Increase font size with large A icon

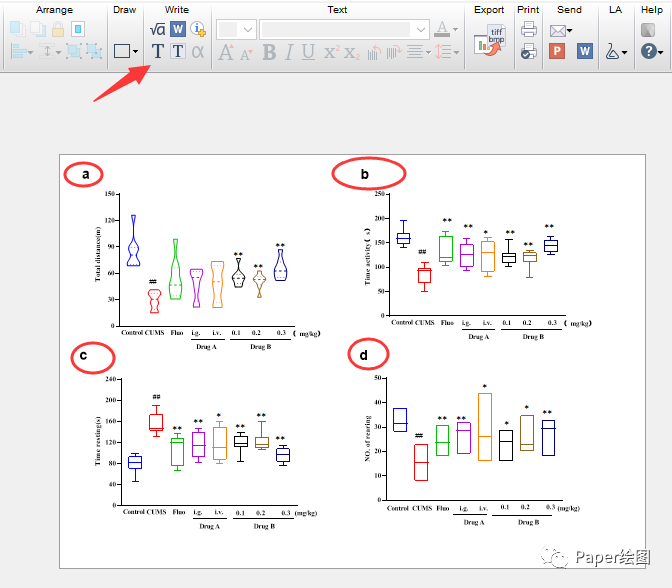(226, 52)
